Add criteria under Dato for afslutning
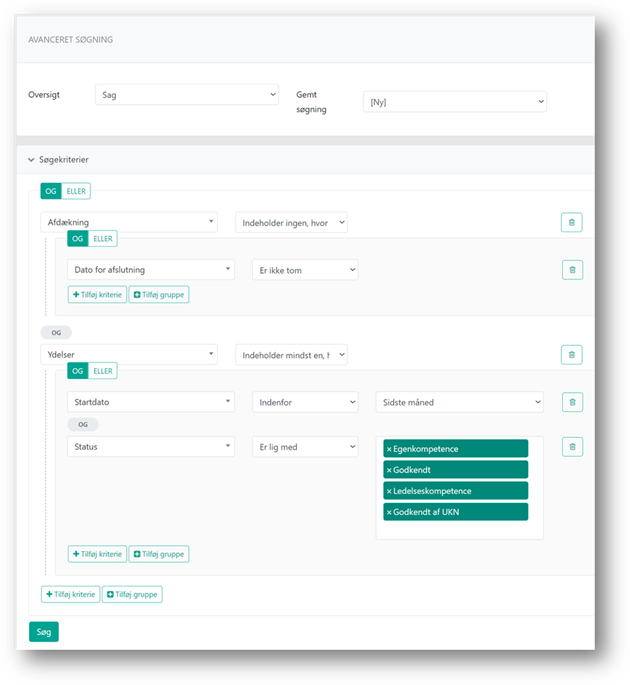Image resolution: width=630 pixels, height=685 pixels. click(96, 295)
